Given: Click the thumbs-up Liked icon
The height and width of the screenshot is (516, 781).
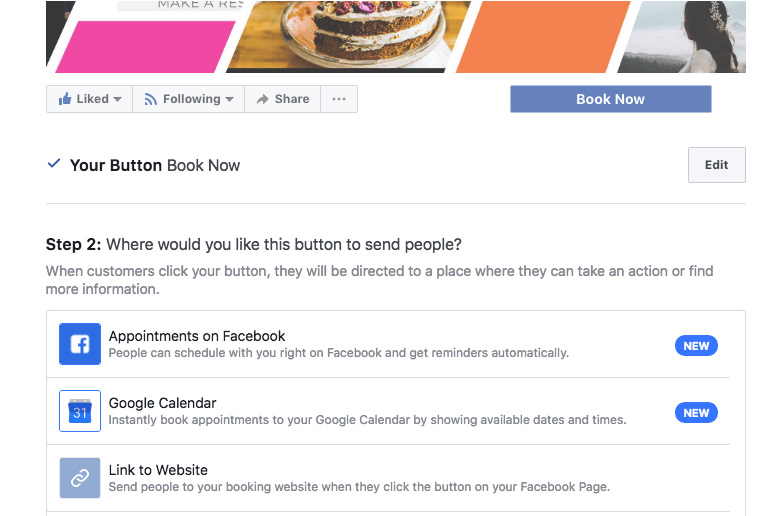Looking at the screenshot, I should point(65,99).
